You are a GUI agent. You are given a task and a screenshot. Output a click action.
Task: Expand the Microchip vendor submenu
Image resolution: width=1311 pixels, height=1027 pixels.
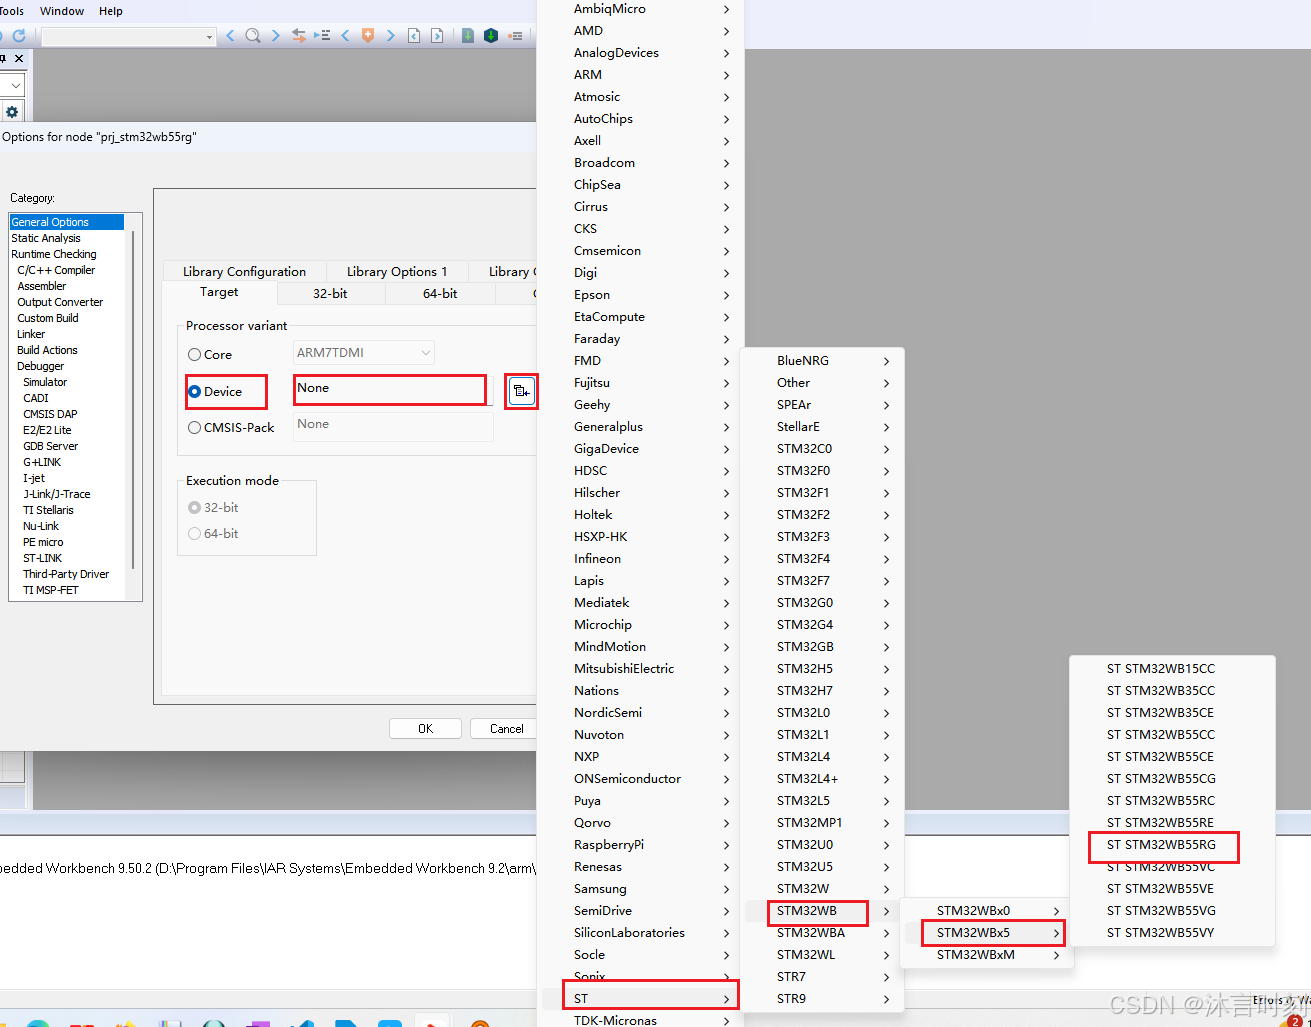(x=640, y=625)
